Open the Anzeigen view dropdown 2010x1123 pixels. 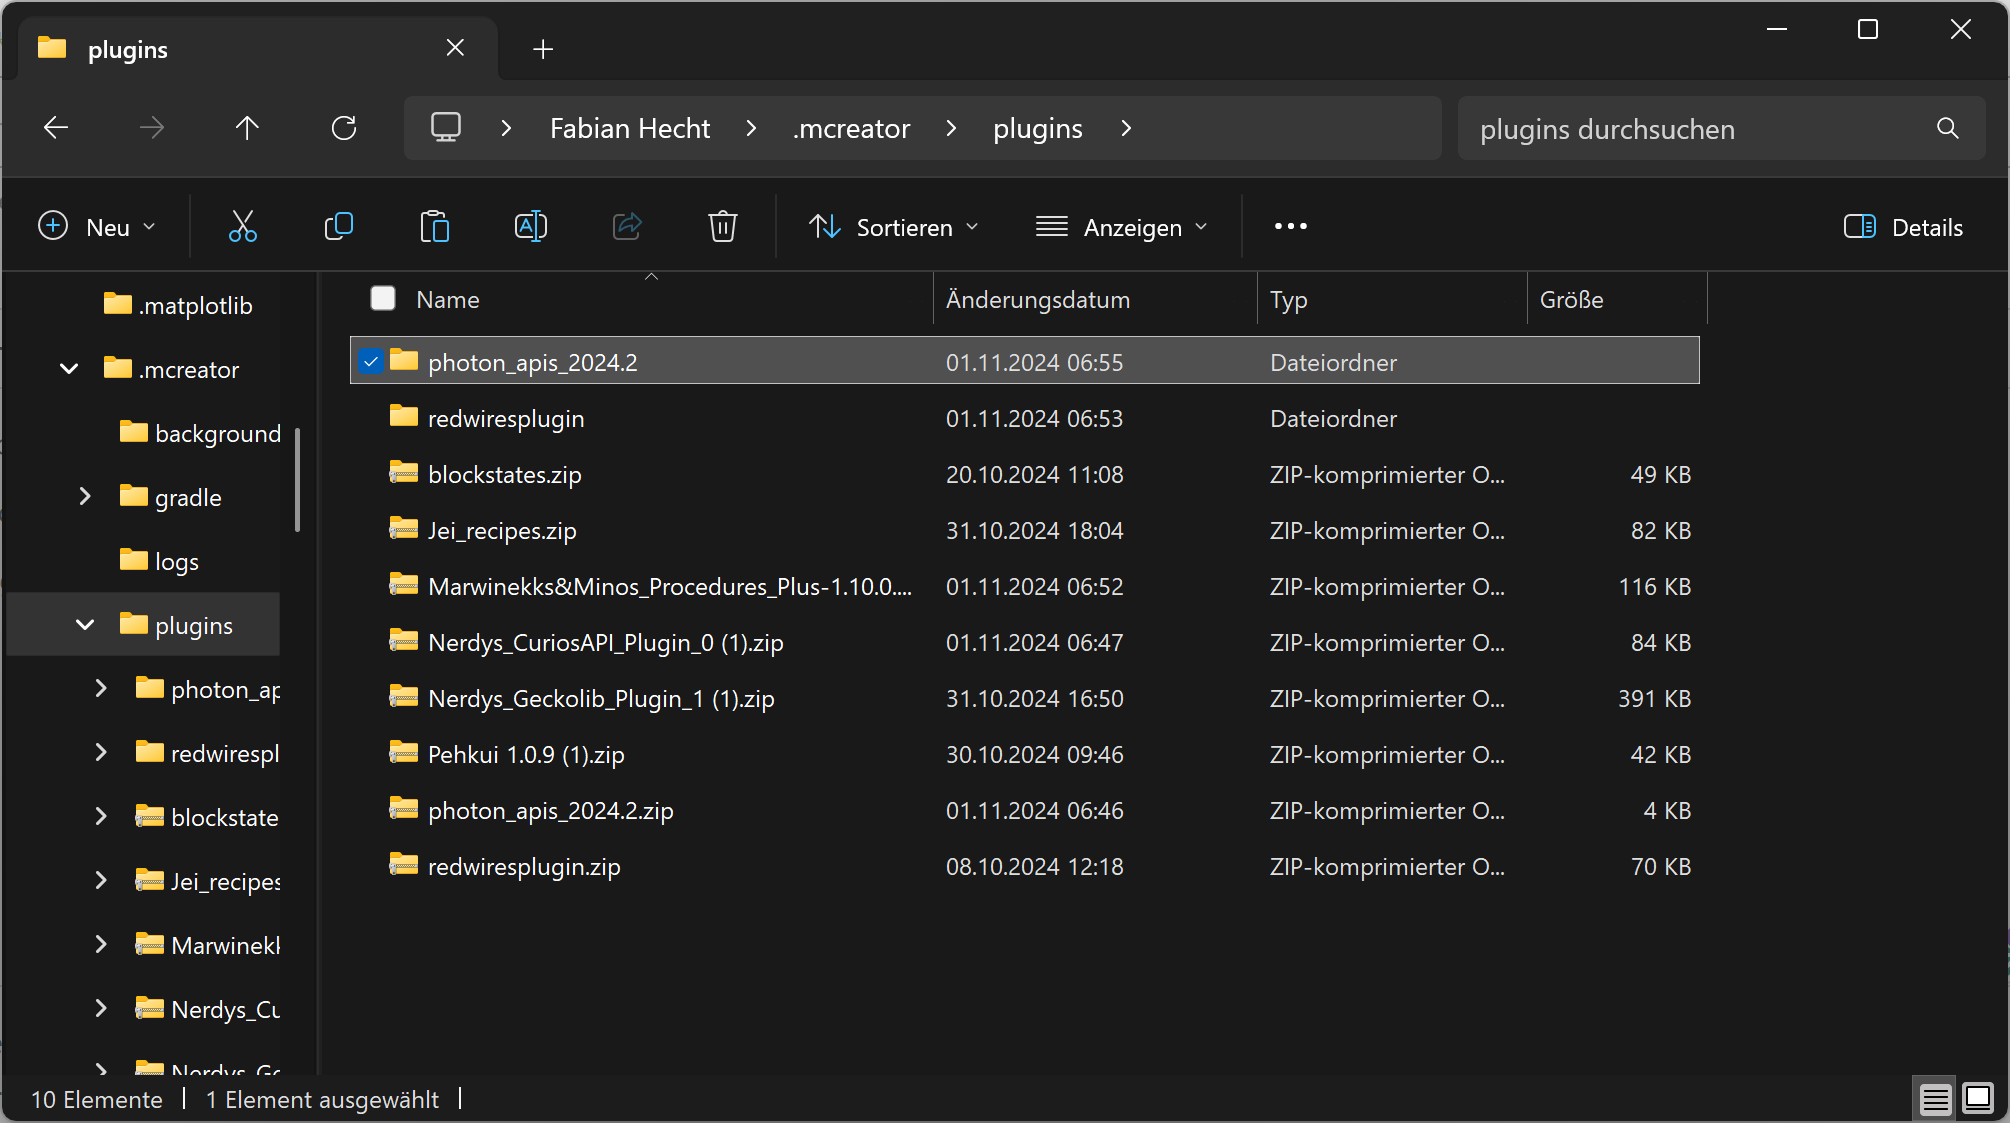point(1122,227)
